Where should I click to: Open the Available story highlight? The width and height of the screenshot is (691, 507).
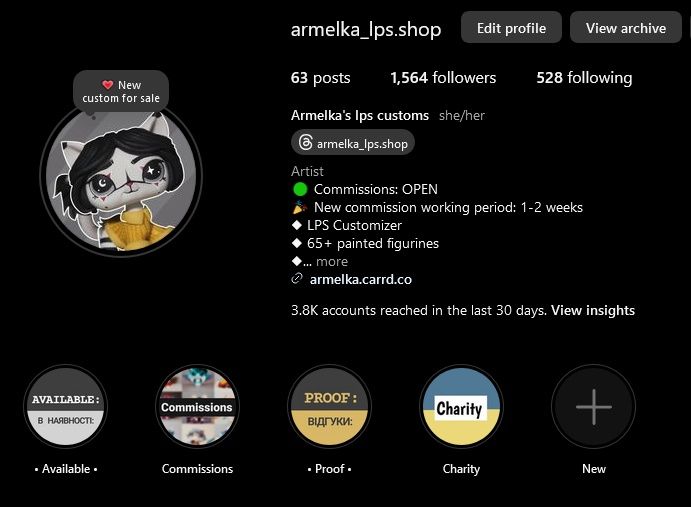click(x=66, y=406)
